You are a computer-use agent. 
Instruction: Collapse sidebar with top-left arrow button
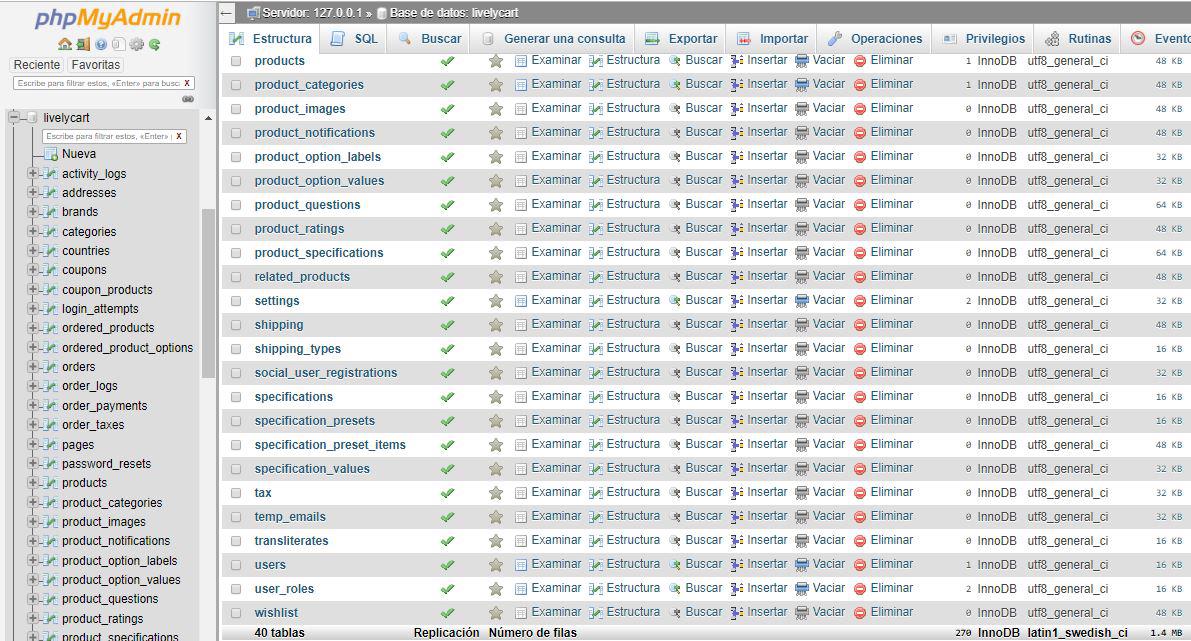227,13
